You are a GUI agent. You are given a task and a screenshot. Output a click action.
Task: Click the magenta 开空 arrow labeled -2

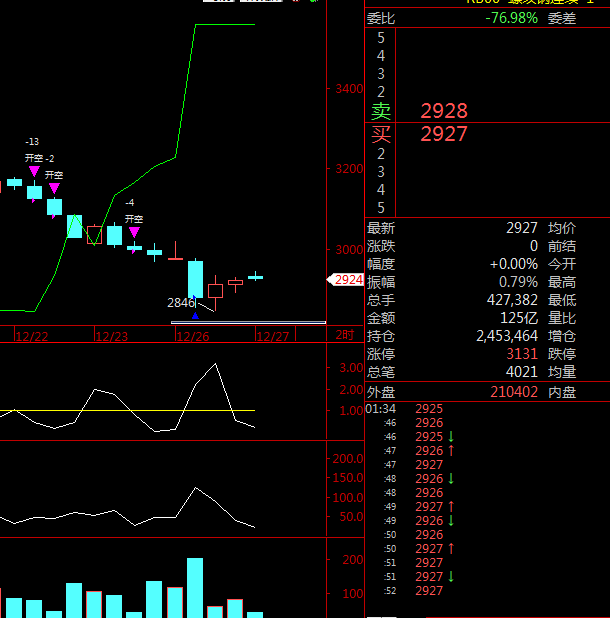tap(54, 188)
